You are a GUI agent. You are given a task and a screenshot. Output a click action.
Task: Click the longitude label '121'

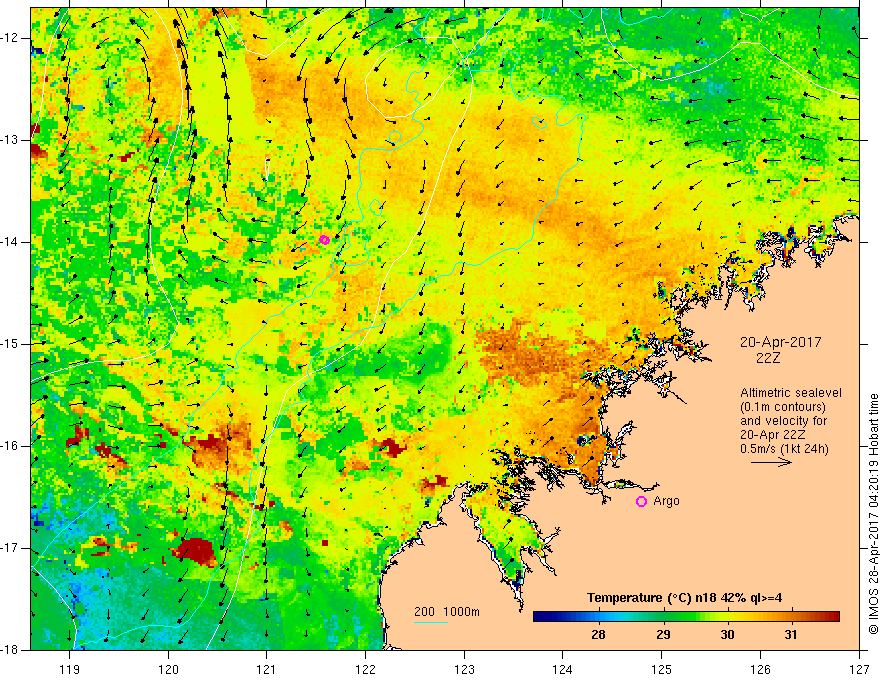[267, 669]
